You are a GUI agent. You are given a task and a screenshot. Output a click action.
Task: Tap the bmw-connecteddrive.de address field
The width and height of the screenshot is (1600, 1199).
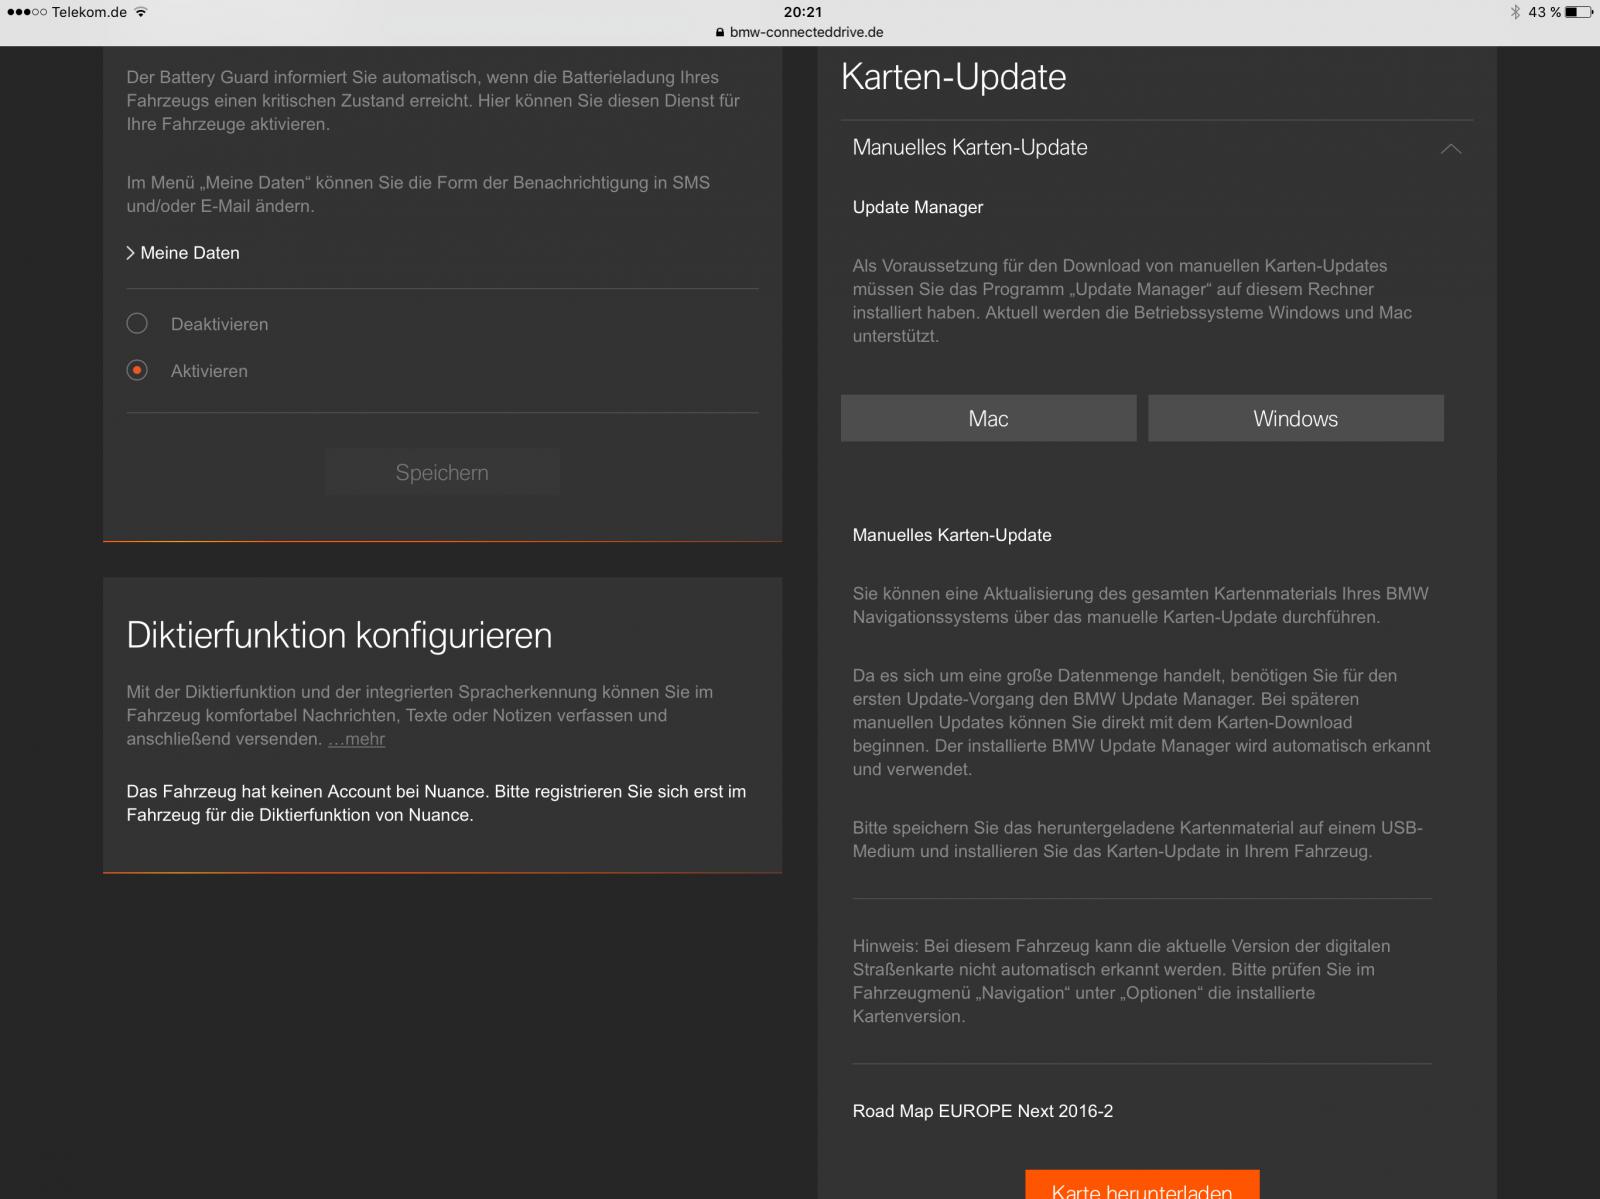click(806, 32)
